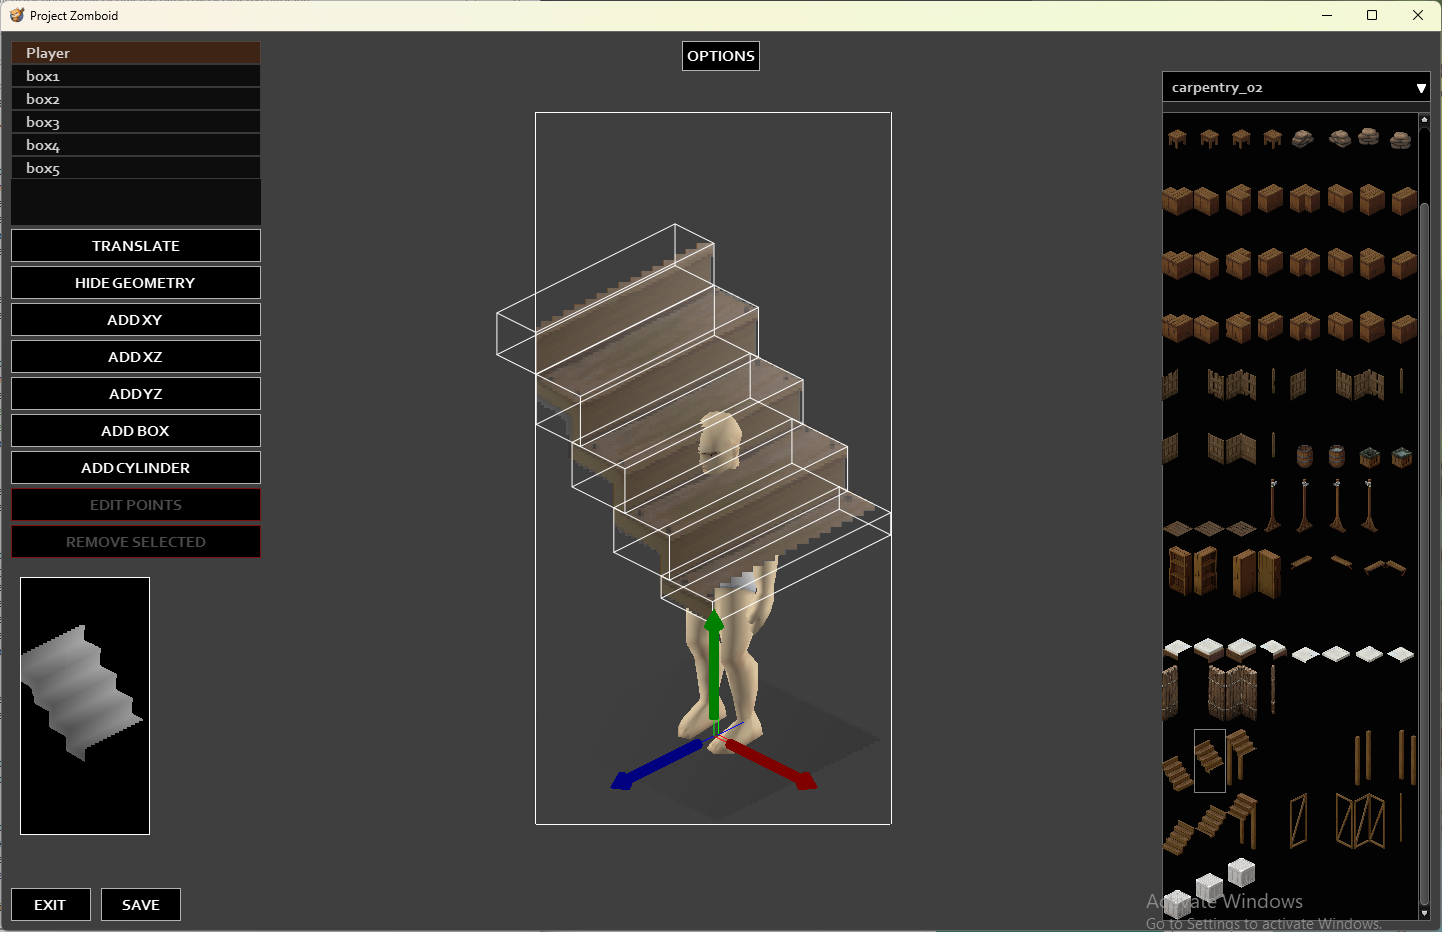The height and width of the screenshot is (938, 1450).
Task: Save changes with the SAVE button
Action: [x=141, y=905]
